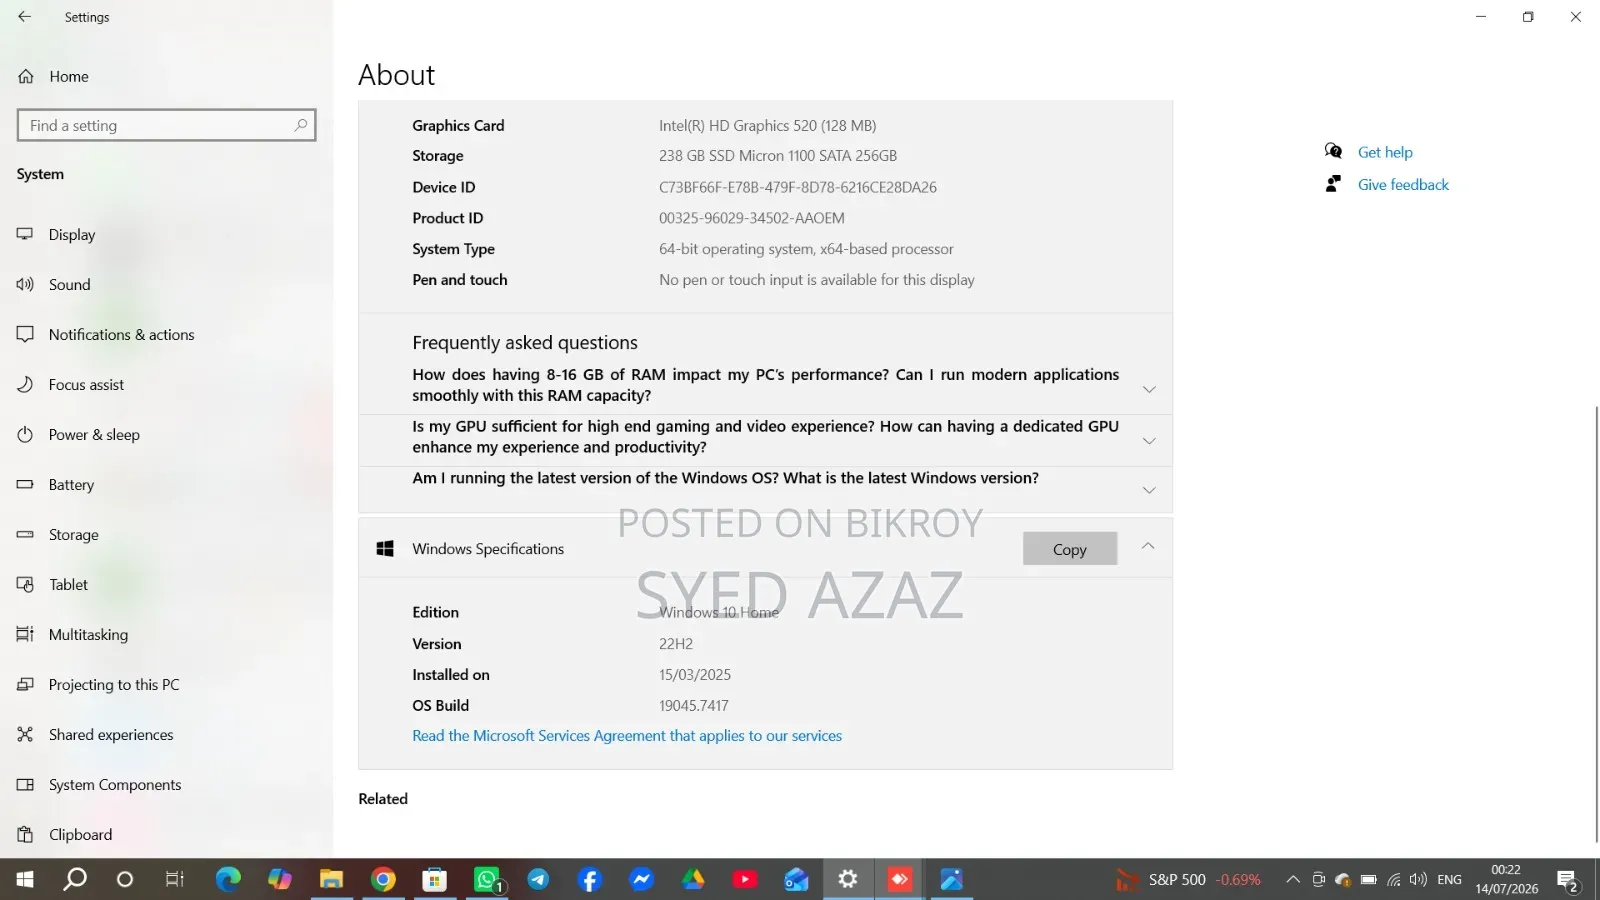Click the Shared experiences icon

(x=25, y=735)
